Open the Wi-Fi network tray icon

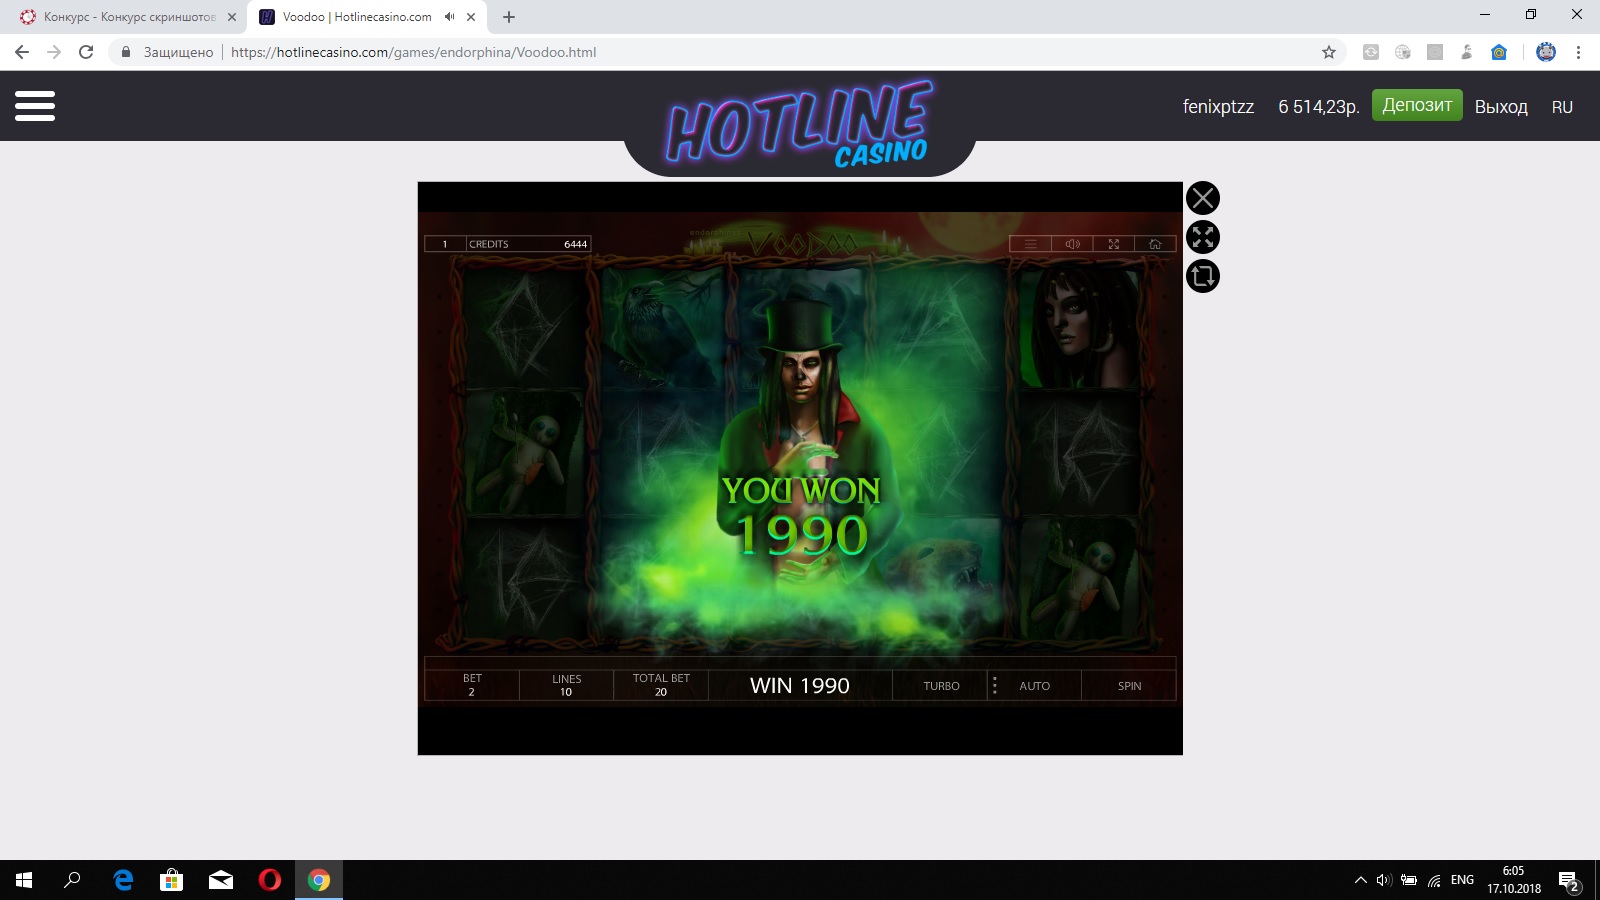[1434, 880]
